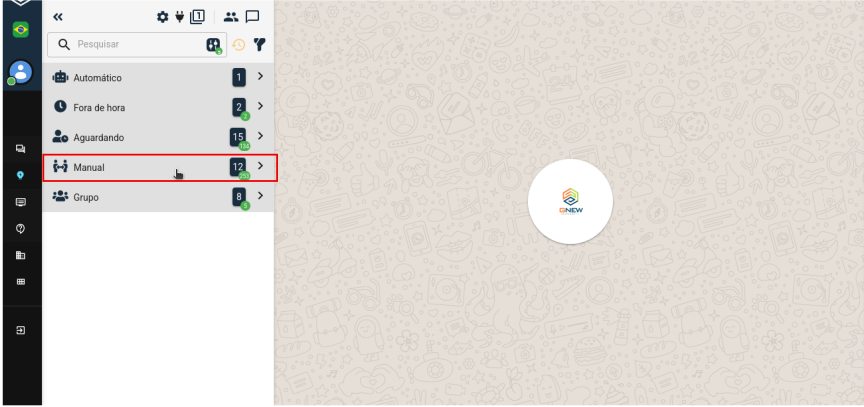864x407 pixels.
Task: Click the plug connection icon
Action: click(x=180, y=17)
